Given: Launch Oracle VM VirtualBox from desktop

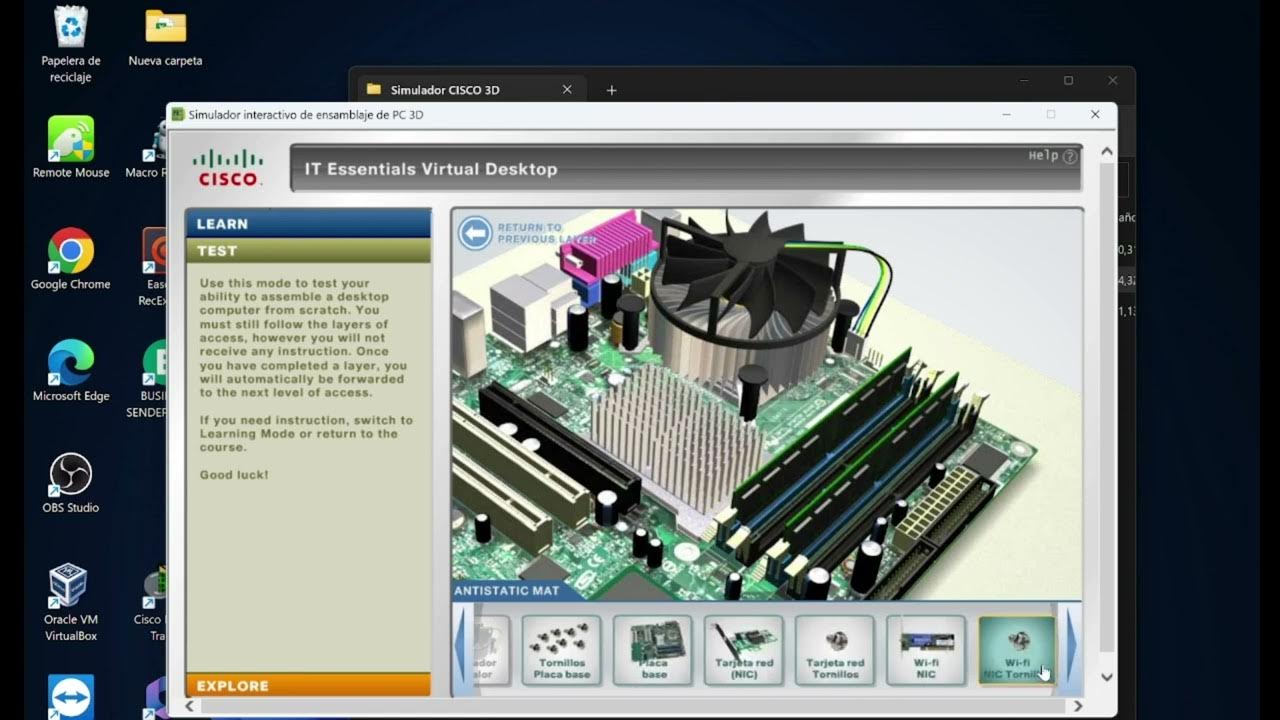Looking at the screenshot, I should point(71,603).
